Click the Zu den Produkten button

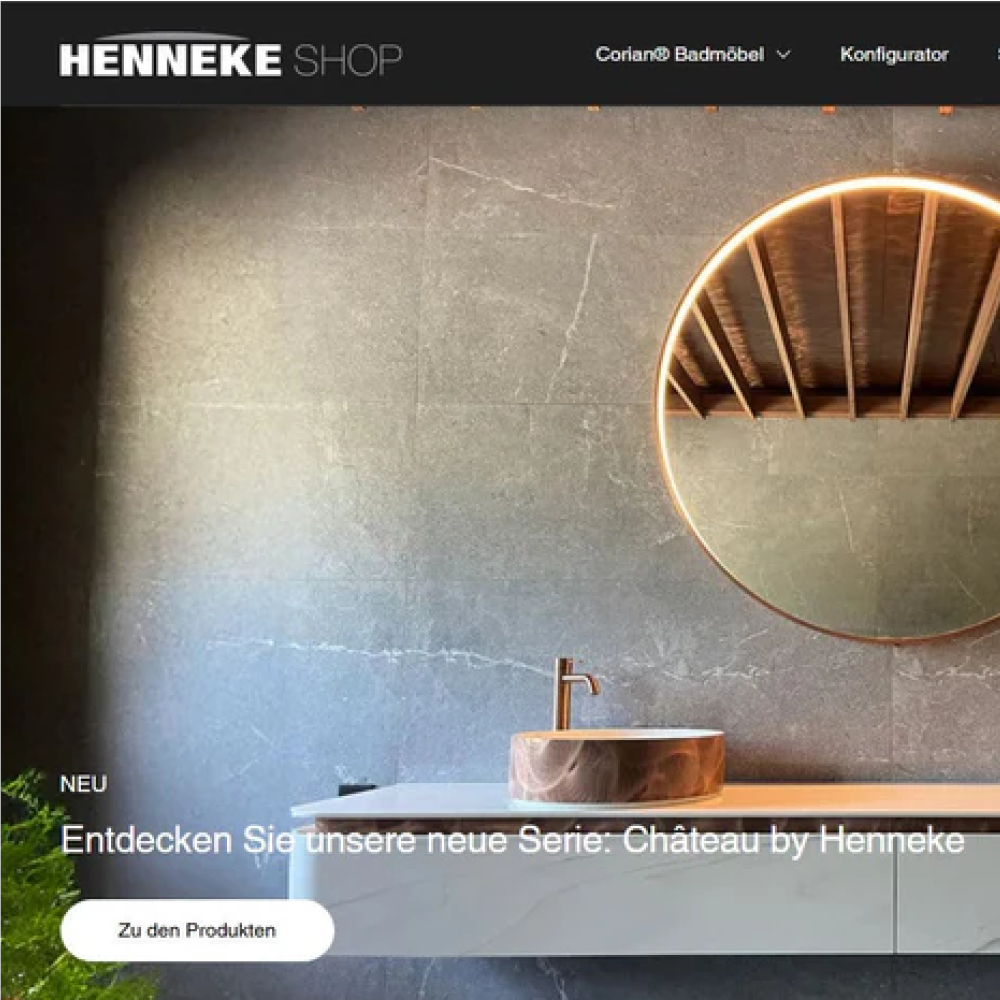197,930
